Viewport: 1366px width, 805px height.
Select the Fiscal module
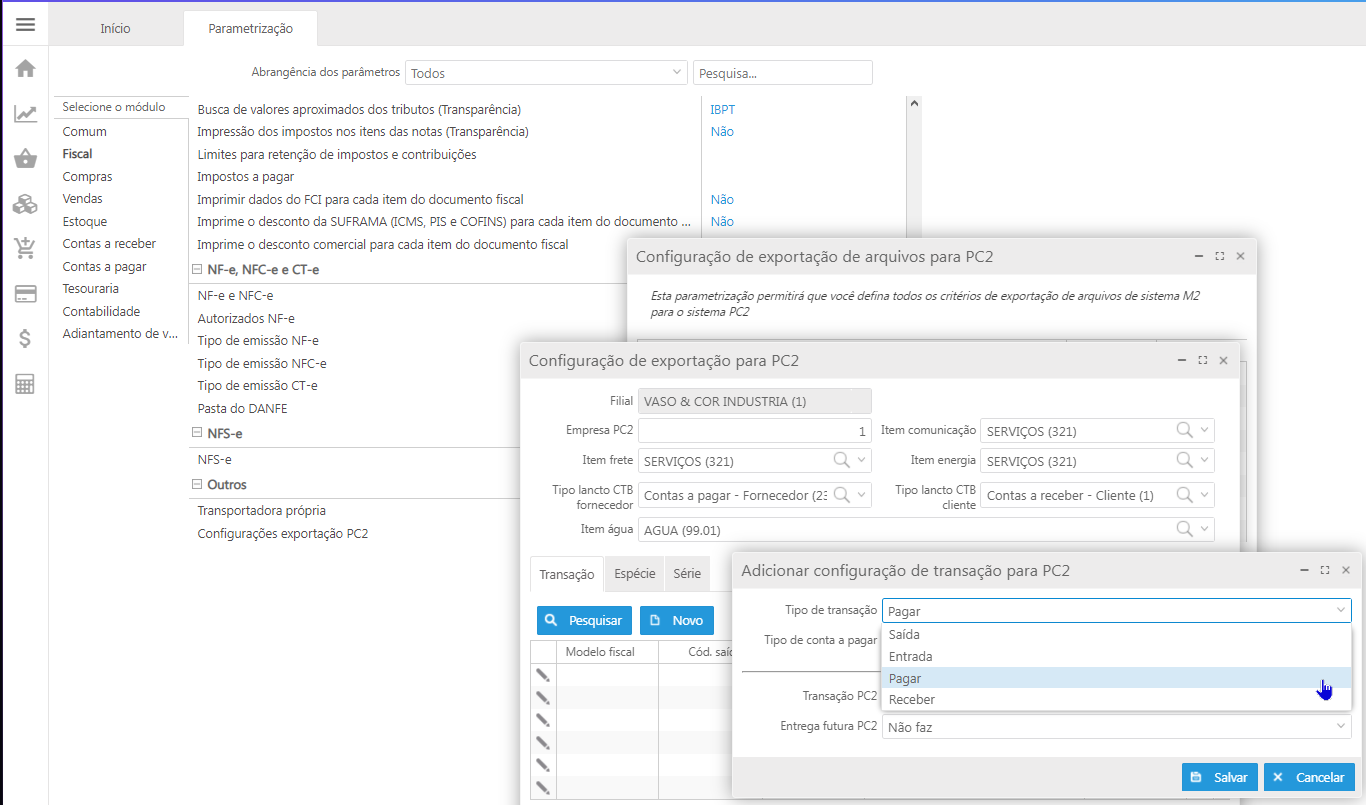[x=77, y=154]
